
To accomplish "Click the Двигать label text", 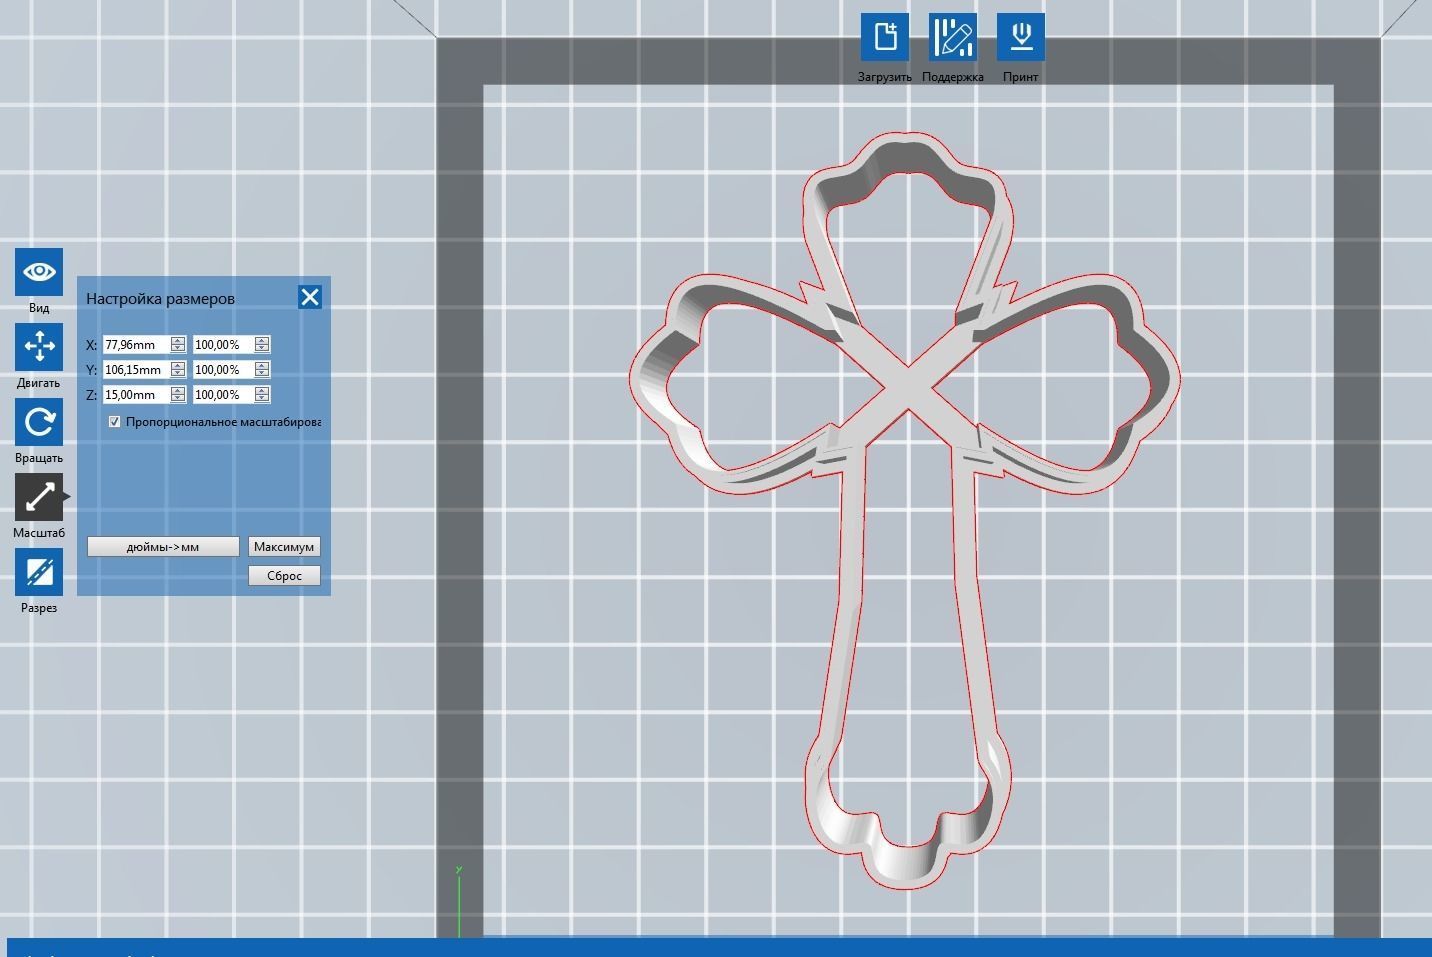I will 39,383.
